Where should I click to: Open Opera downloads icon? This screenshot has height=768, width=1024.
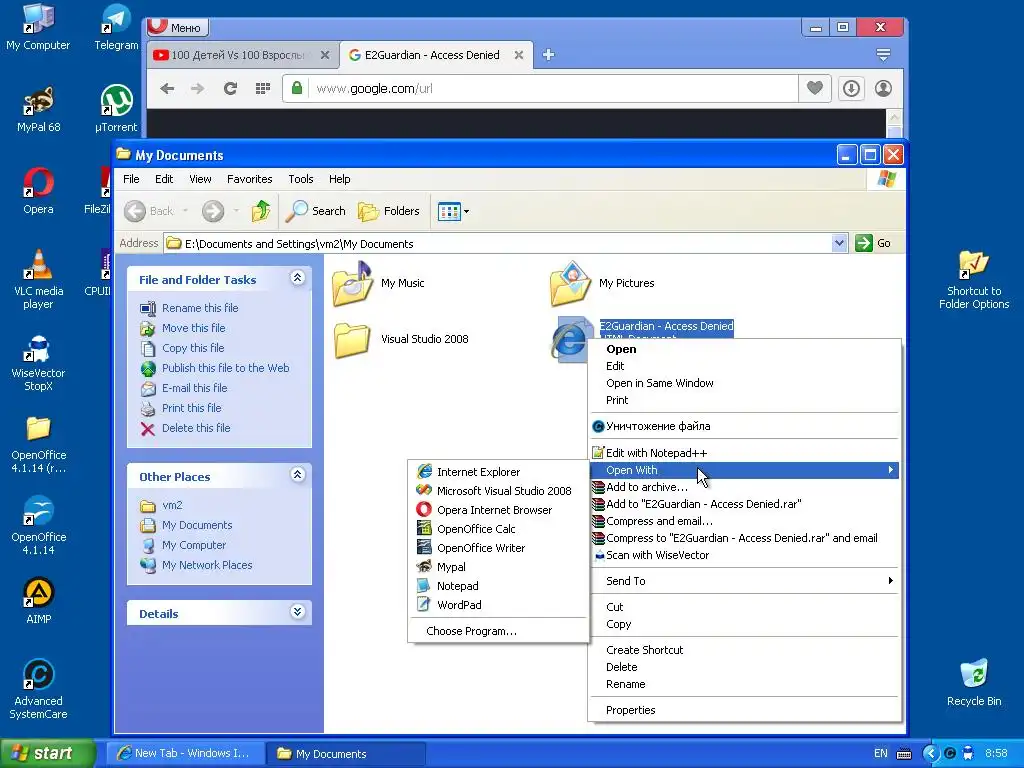pos(851,88)
